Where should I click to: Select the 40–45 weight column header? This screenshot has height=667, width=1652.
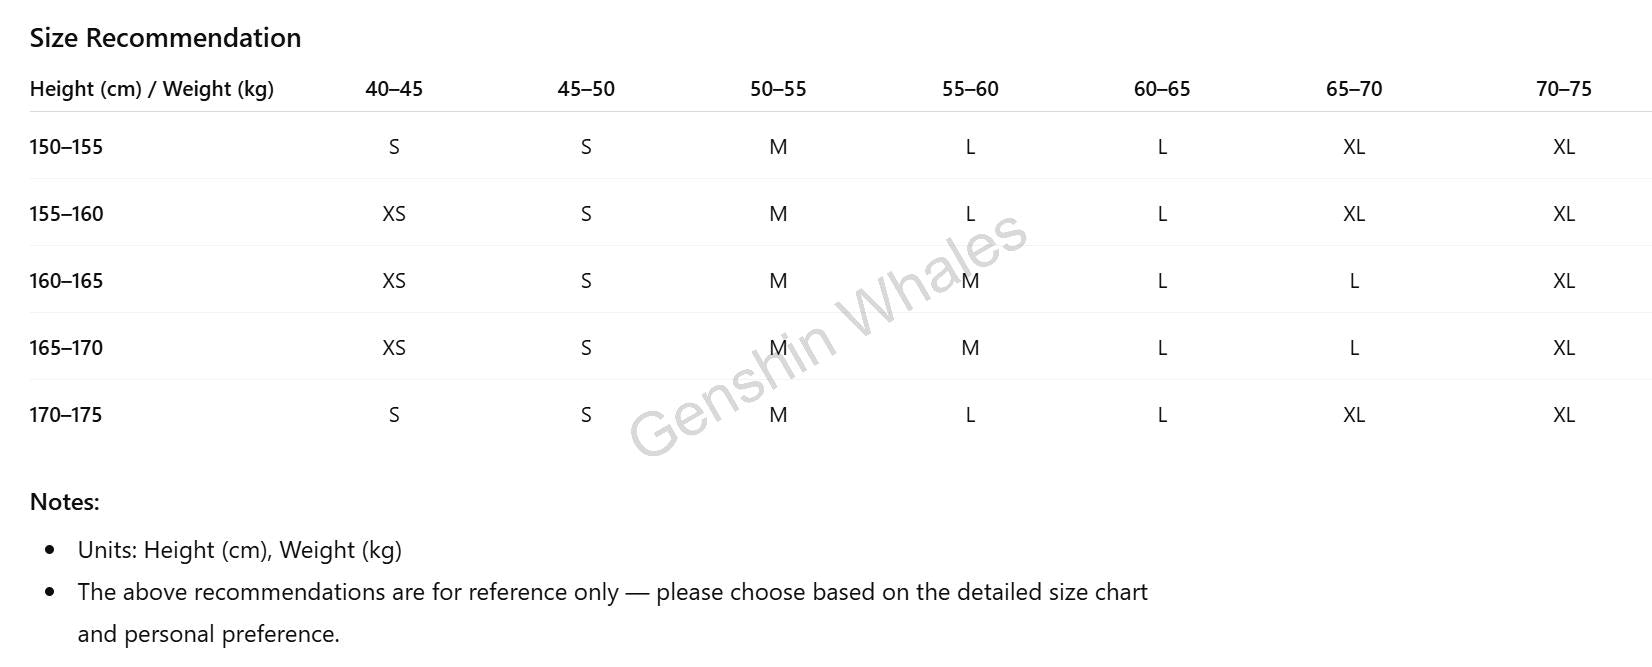[x=394, y=89]
